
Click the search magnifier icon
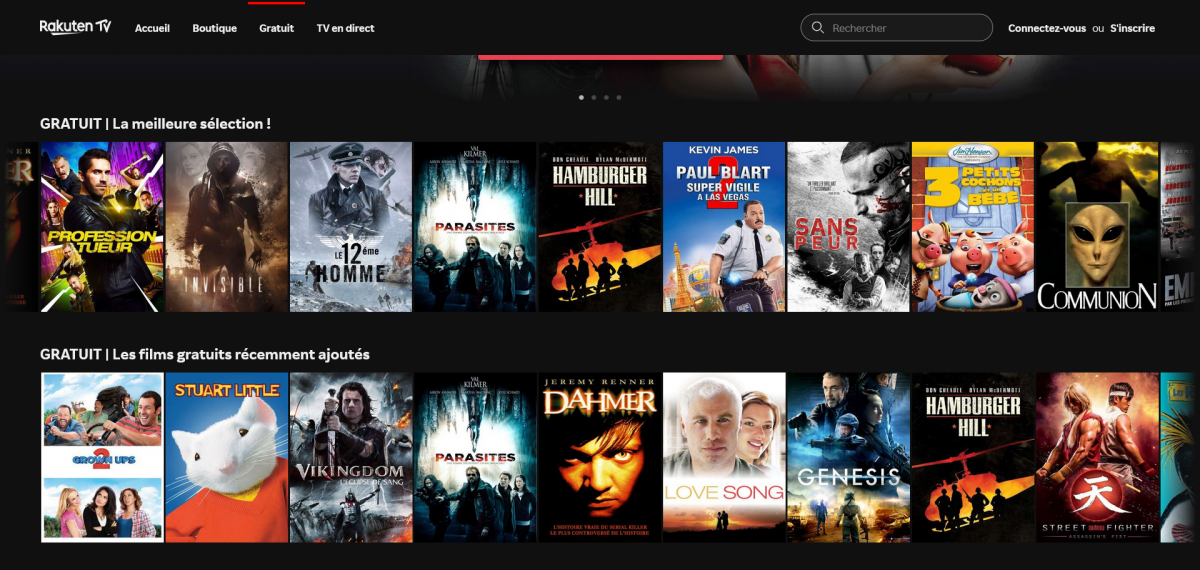click(x=818, y=28)
